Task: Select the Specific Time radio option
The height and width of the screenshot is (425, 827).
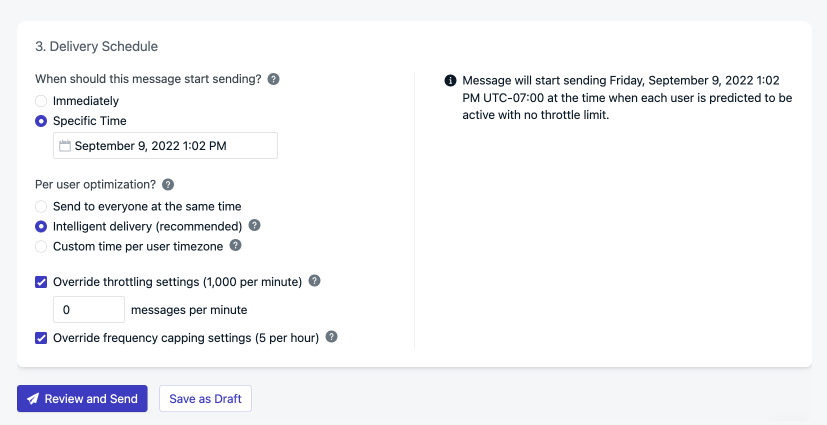Action: pyautogui.click(x=41, y=121)
